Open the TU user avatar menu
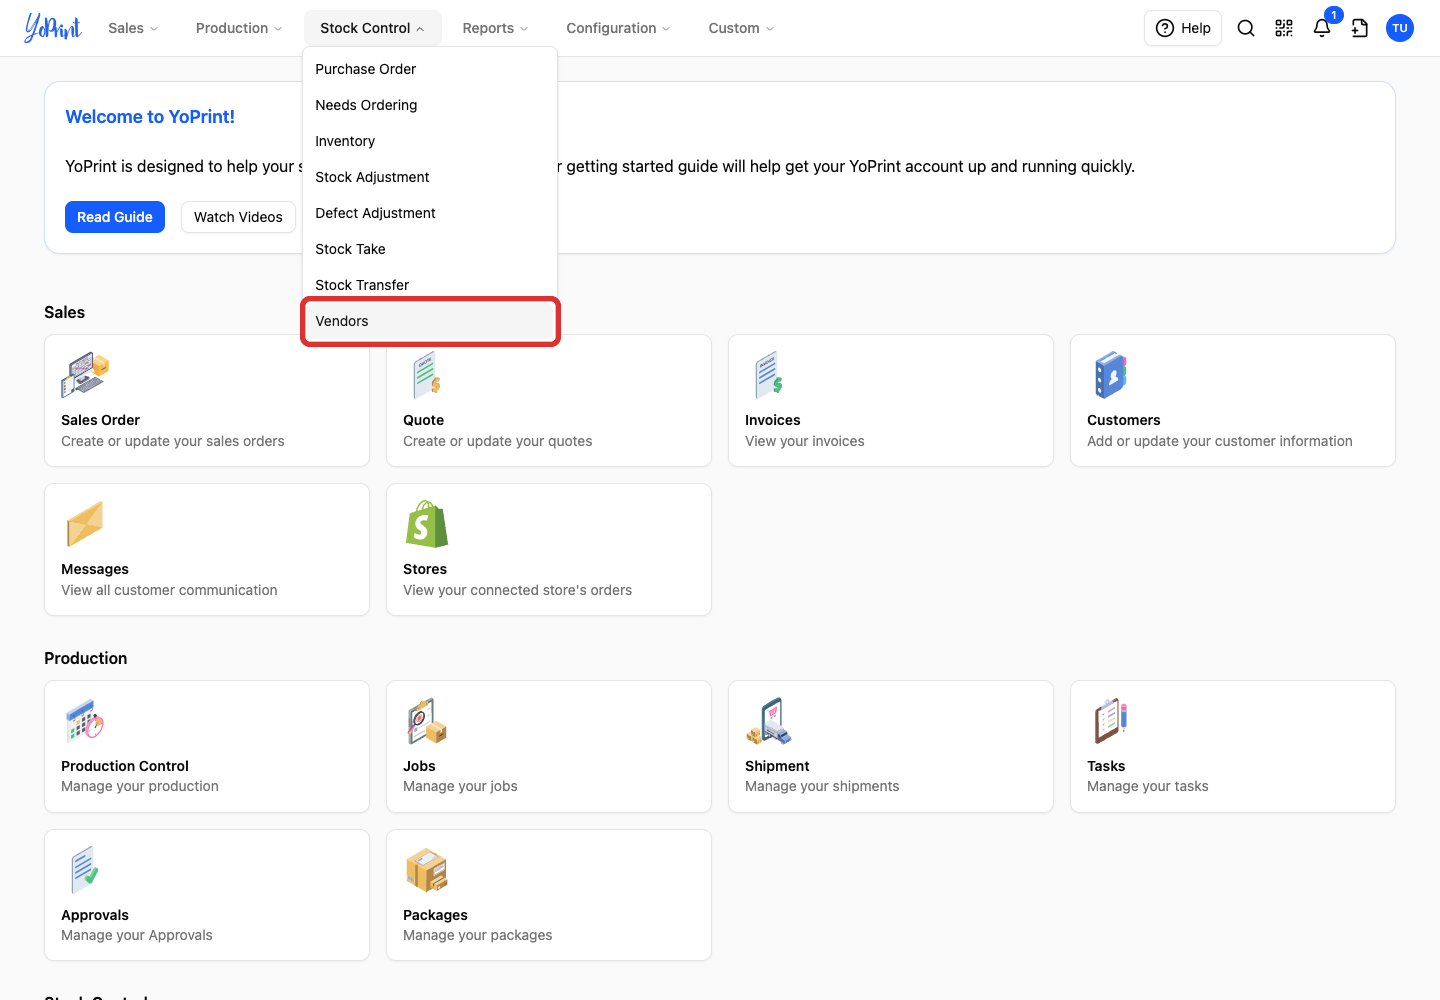 click(1400, 28)
